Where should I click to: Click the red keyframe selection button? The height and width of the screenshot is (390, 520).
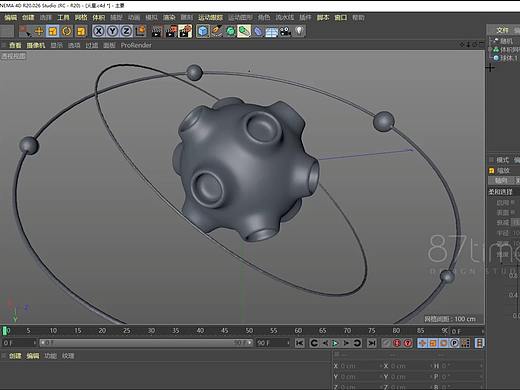(x=408, y=343)
